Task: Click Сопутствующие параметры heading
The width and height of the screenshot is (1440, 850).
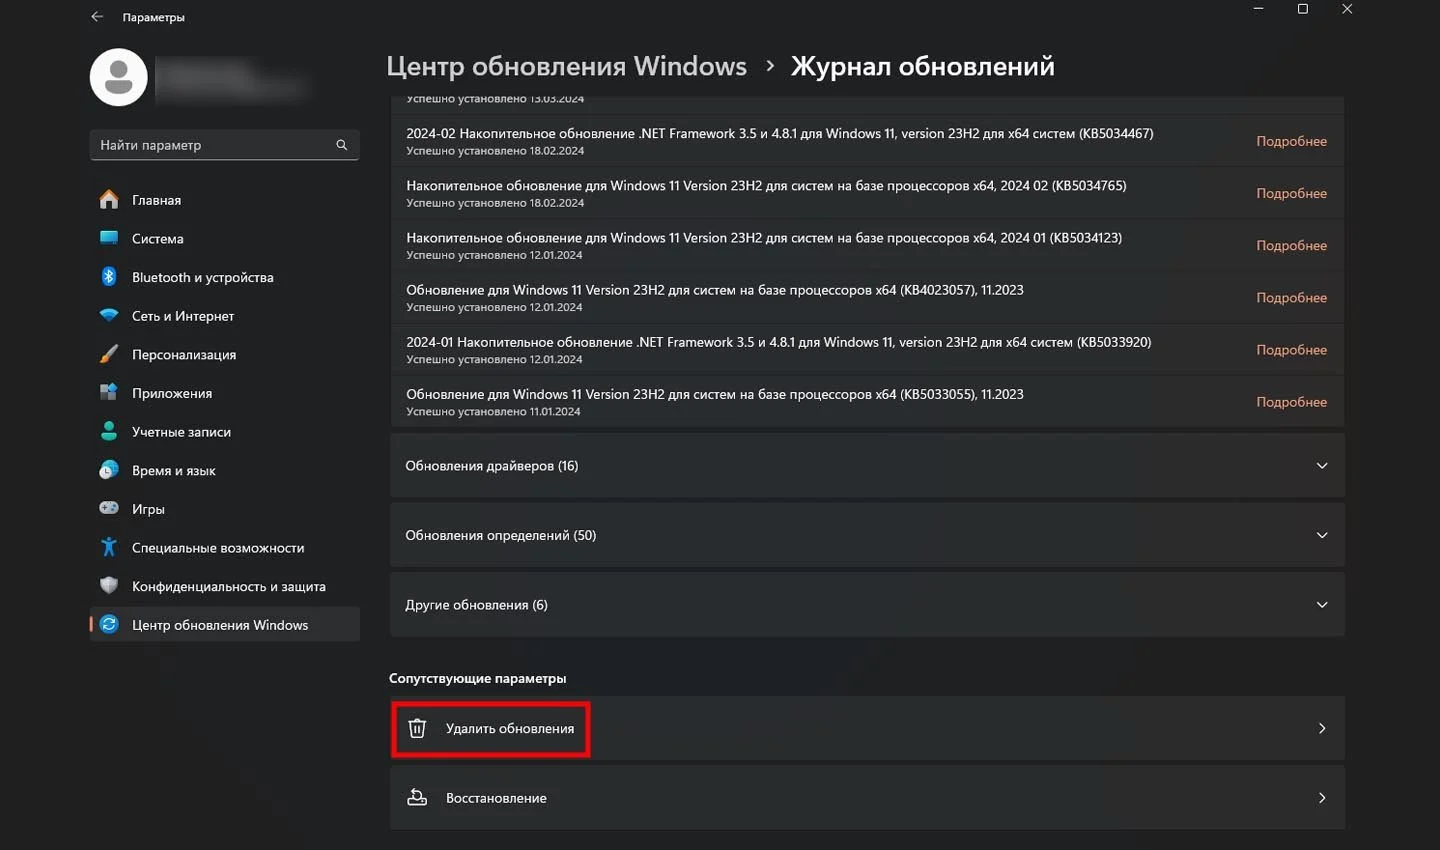Action: click(x=477, y=678)
